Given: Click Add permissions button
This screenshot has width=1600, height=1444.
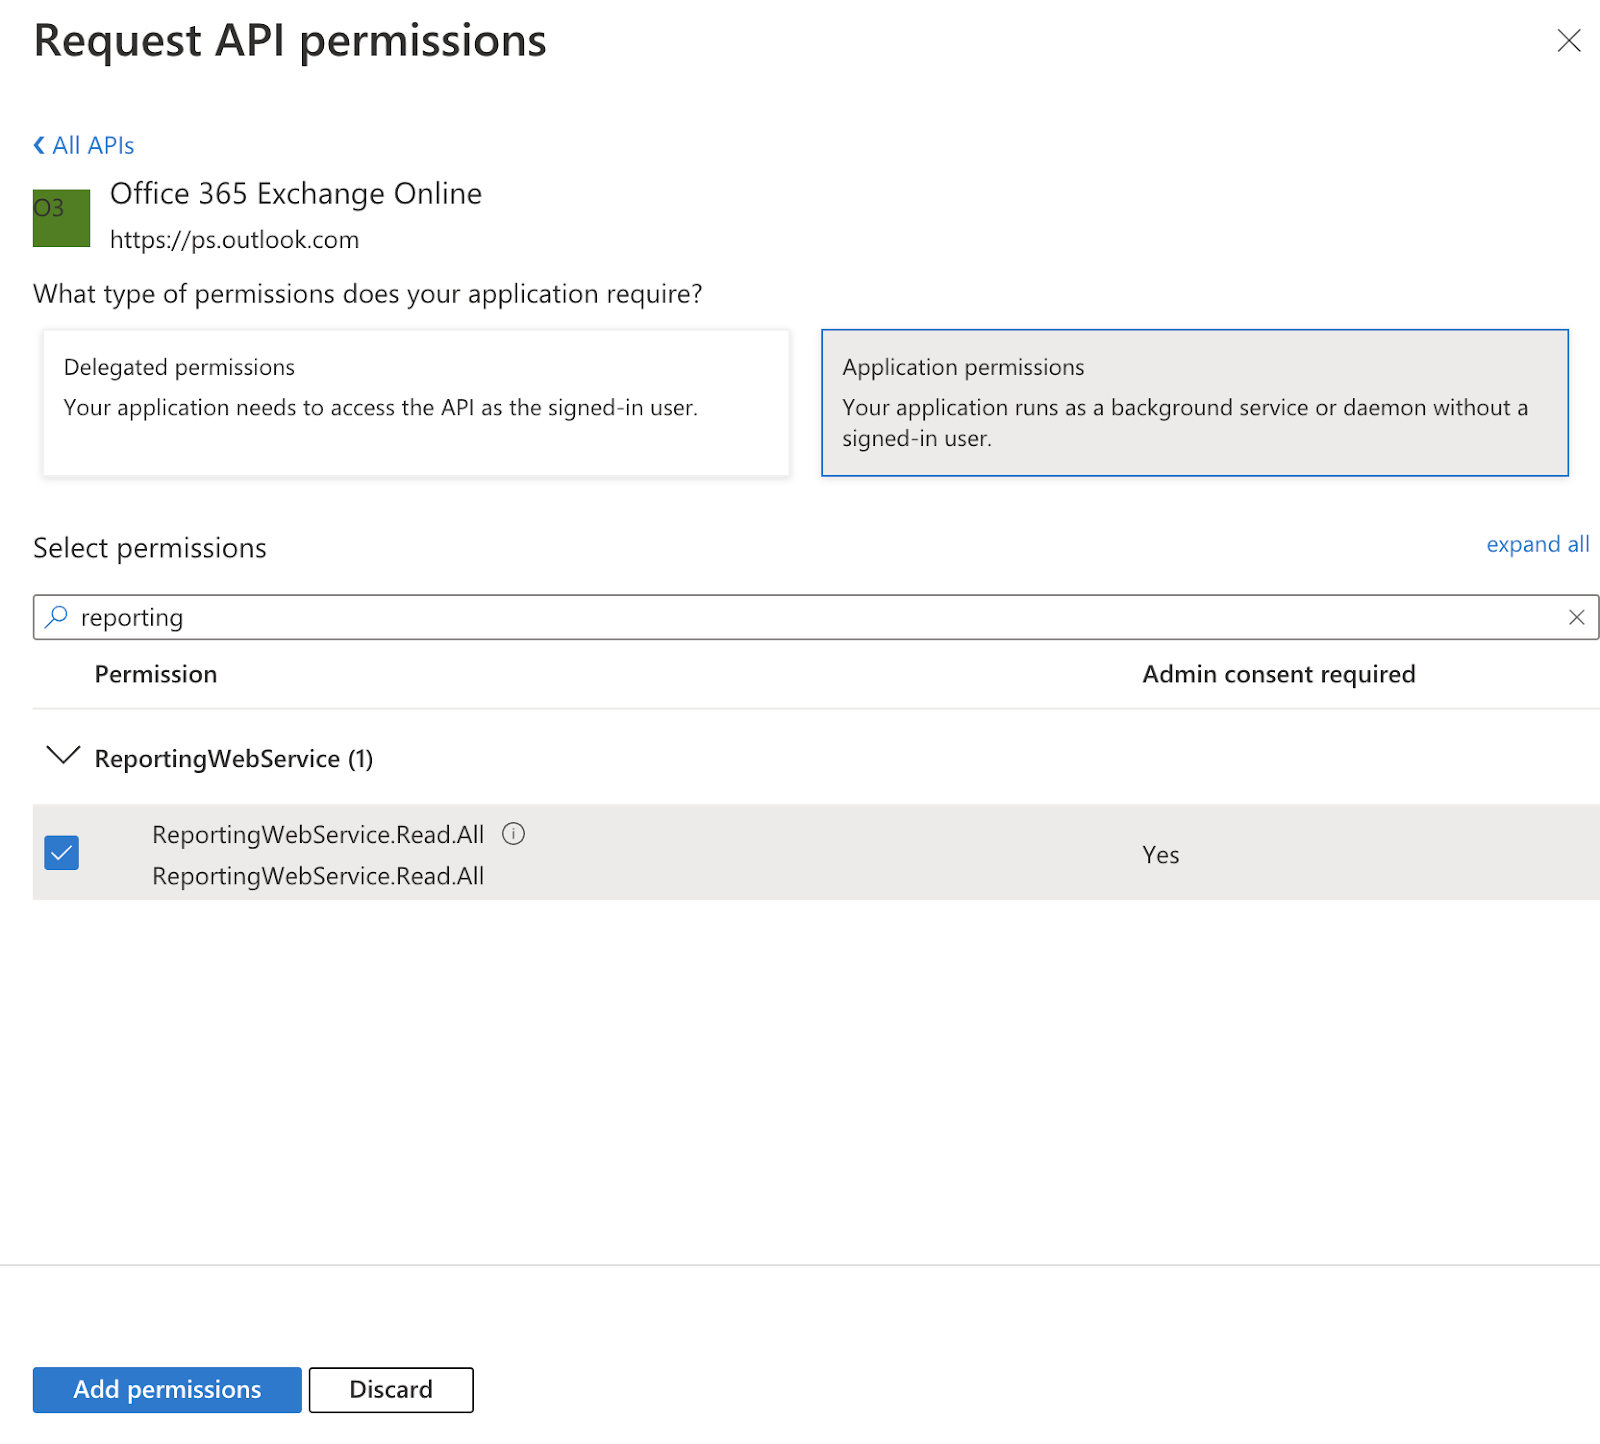Looking at the screenshot, I should pyautogui.click(x=167, y=1389).
